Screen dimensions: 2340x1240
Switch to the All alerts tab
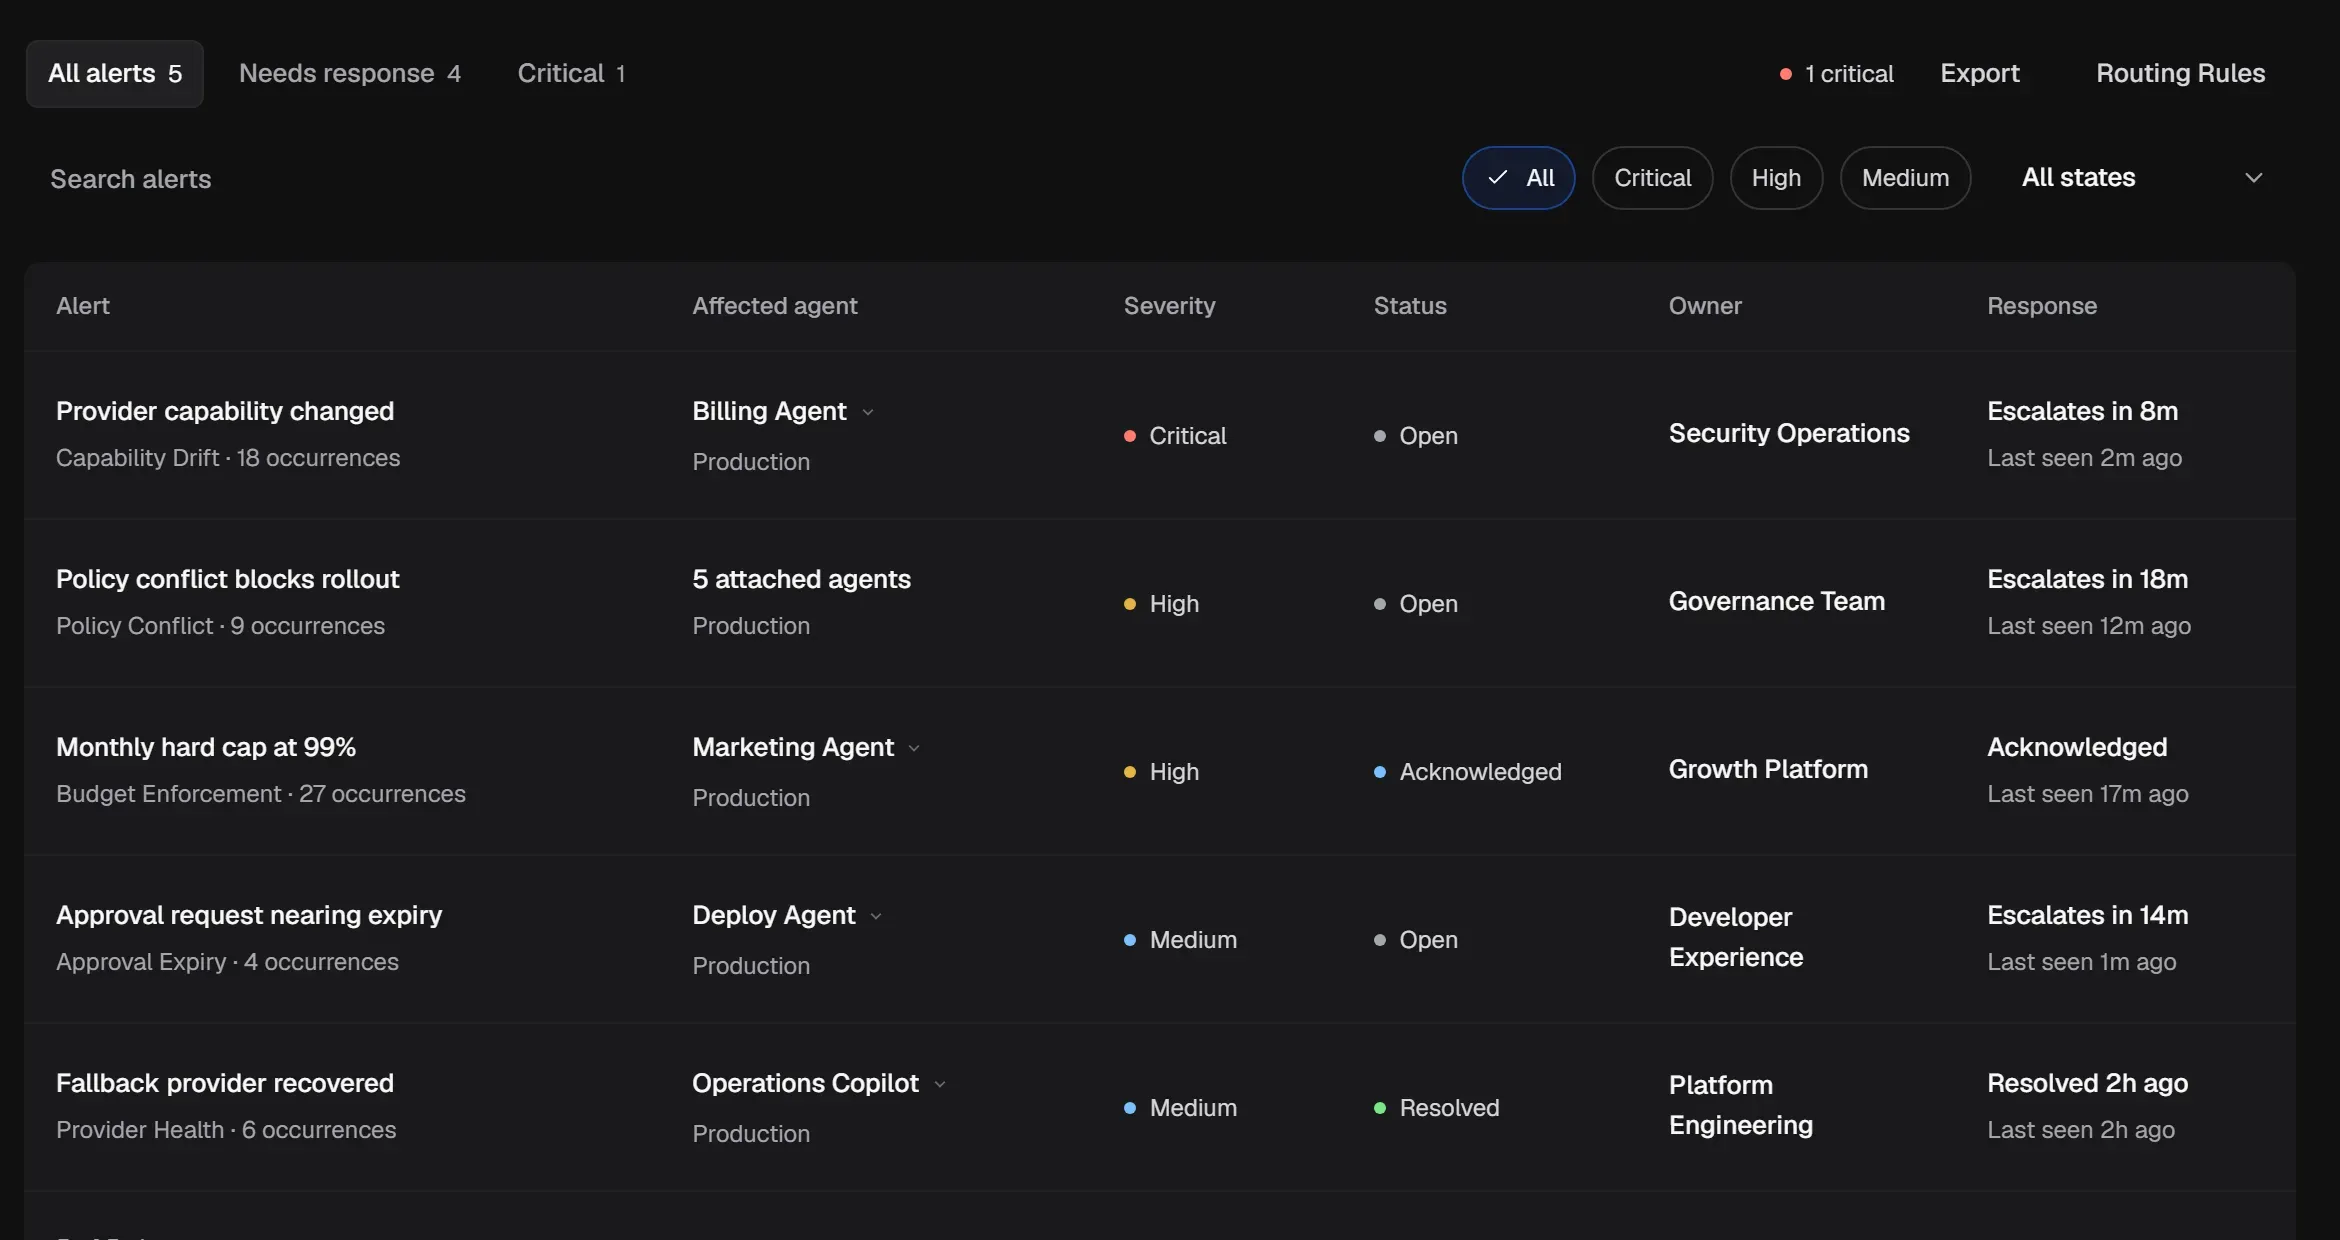pos(115,74)
